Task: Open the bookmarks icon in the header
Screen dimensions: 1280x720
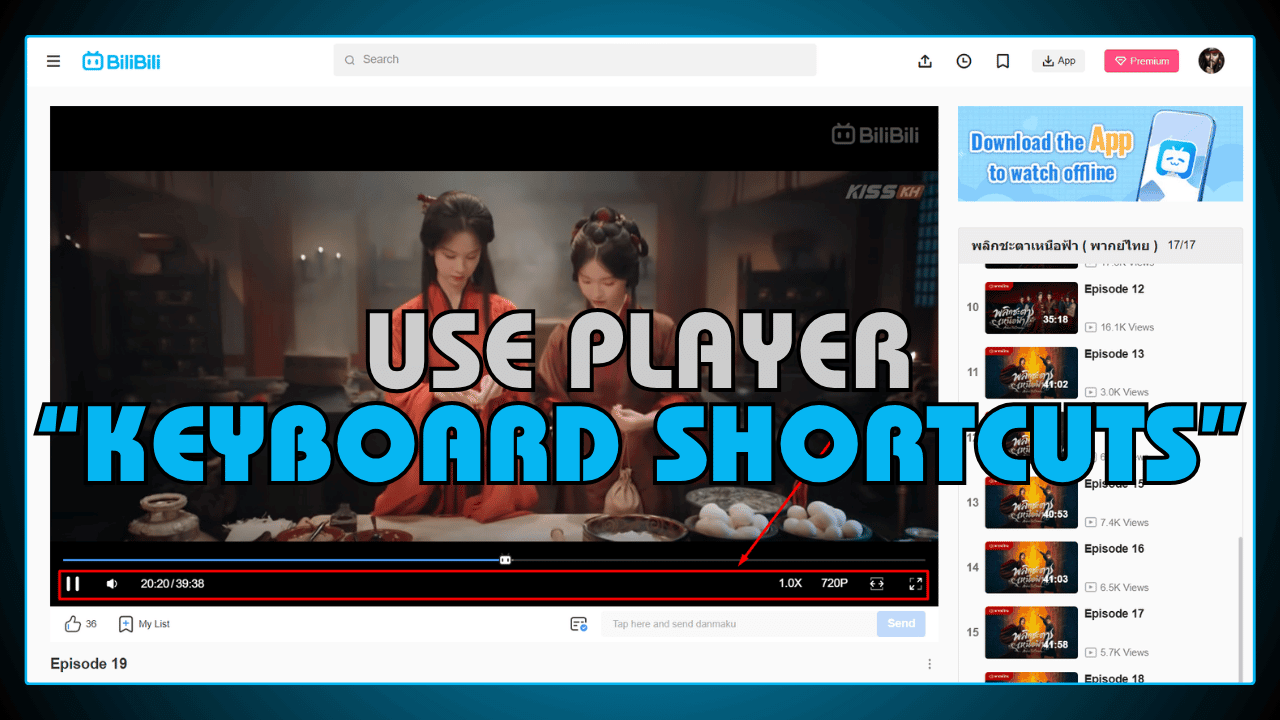Action: click(x=1003, y=61)
